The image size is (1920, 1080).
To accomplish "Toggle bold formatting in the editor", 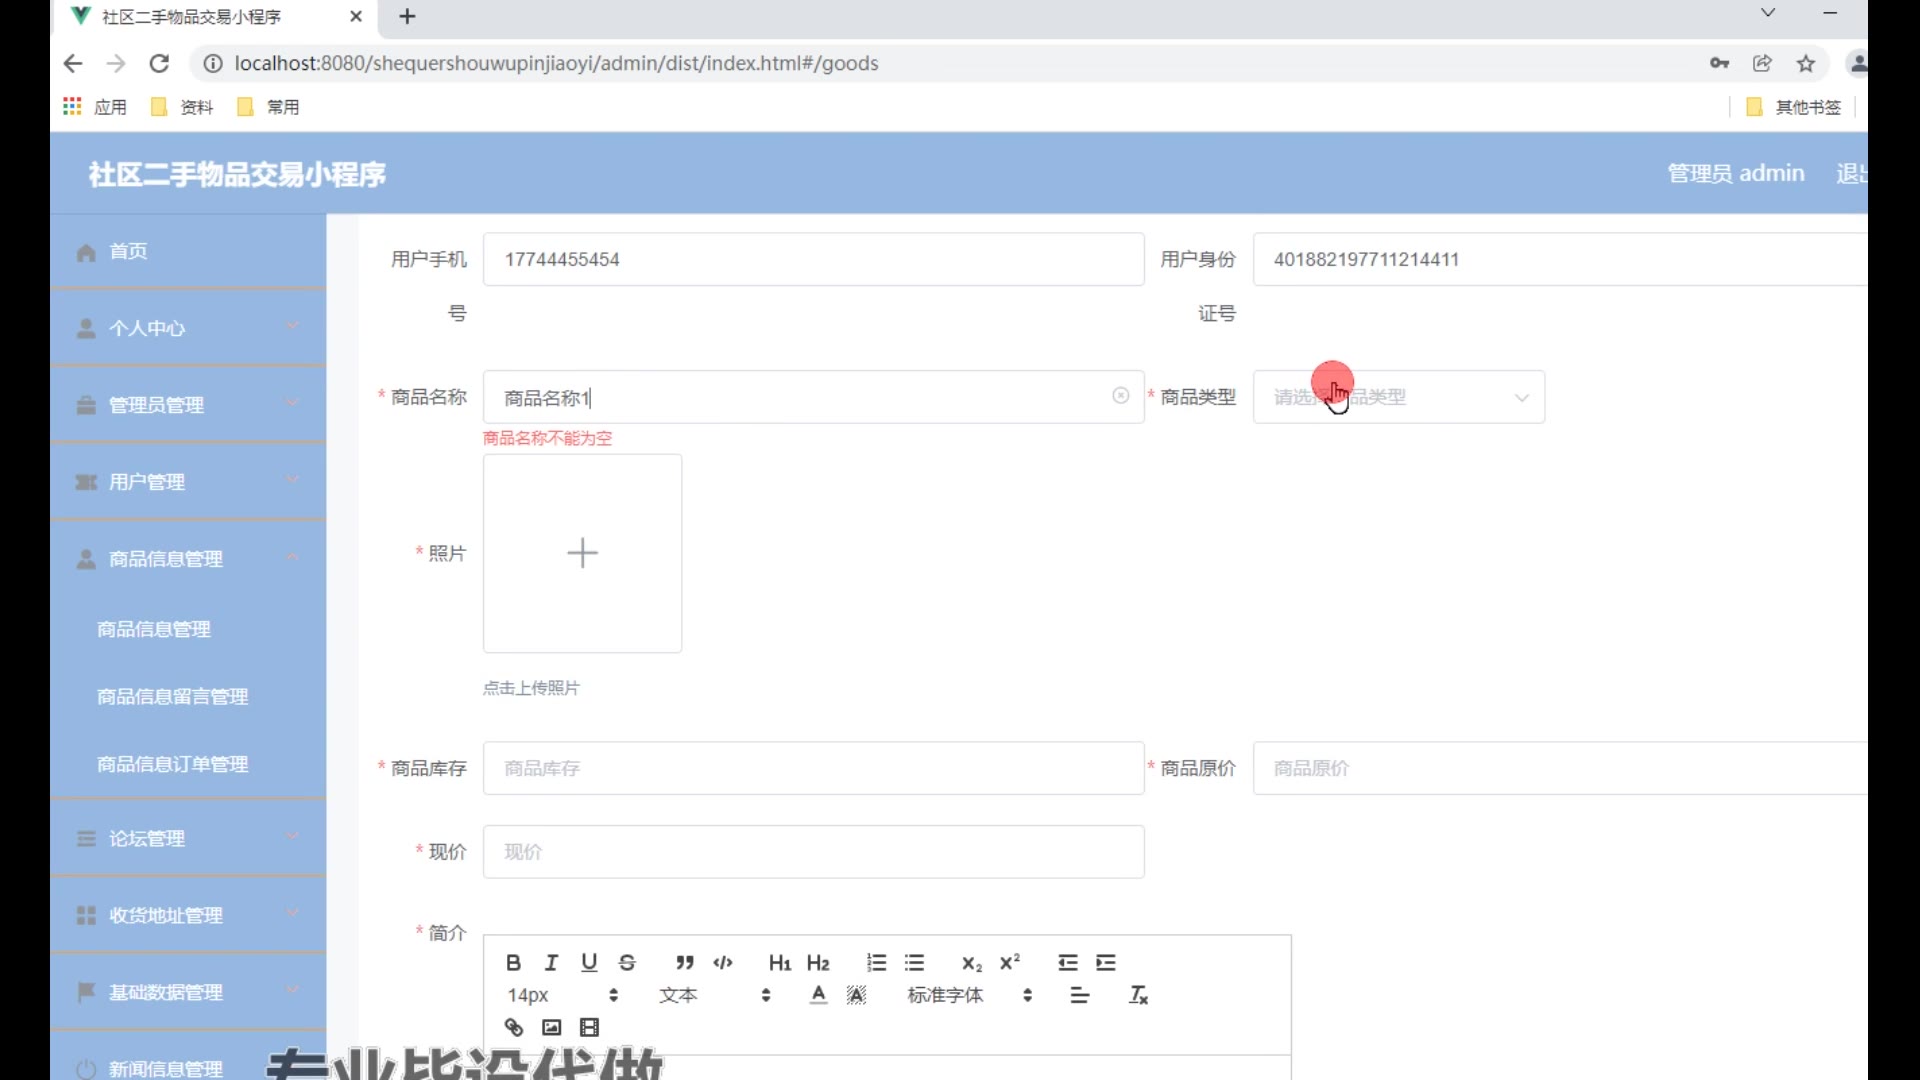I will pos(513,962).
